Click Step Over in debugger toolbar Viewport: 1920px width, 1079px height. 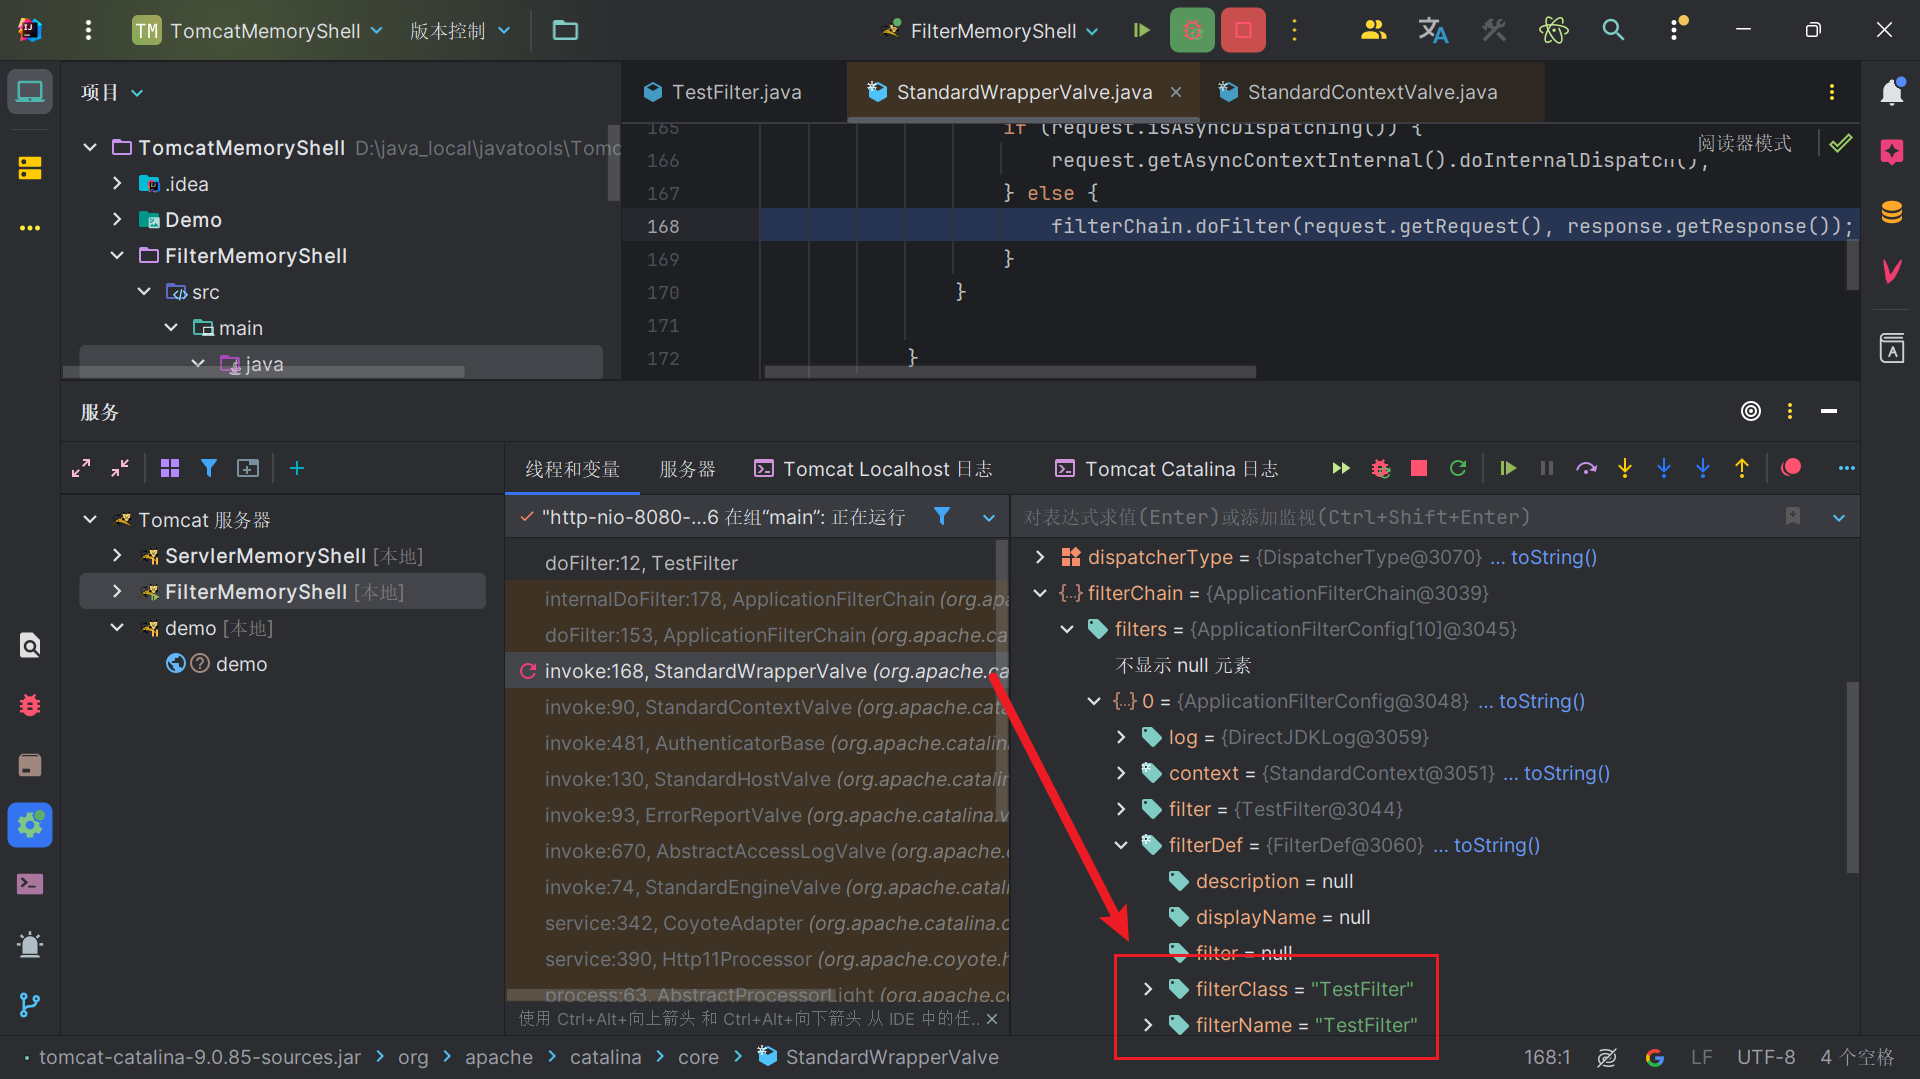(x=1586, y=468)
